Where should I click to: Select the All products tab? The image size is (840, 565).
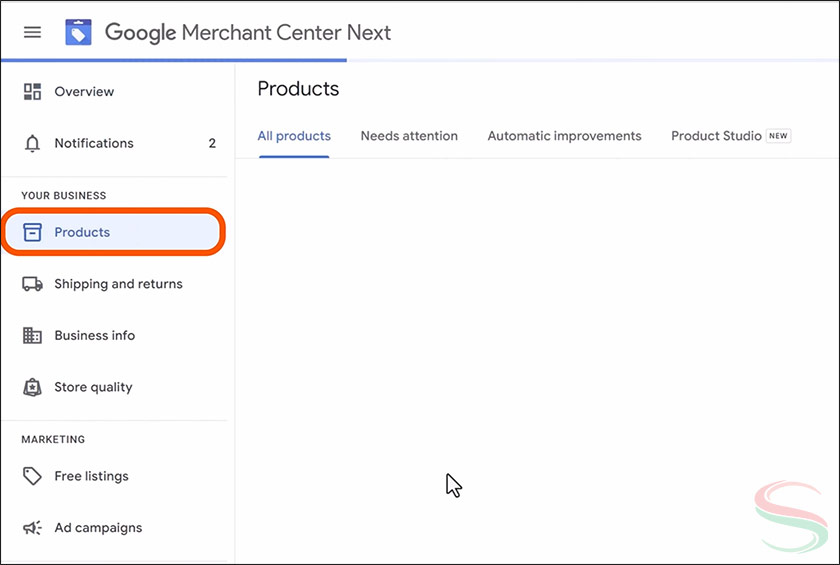[x=294, y=136]
